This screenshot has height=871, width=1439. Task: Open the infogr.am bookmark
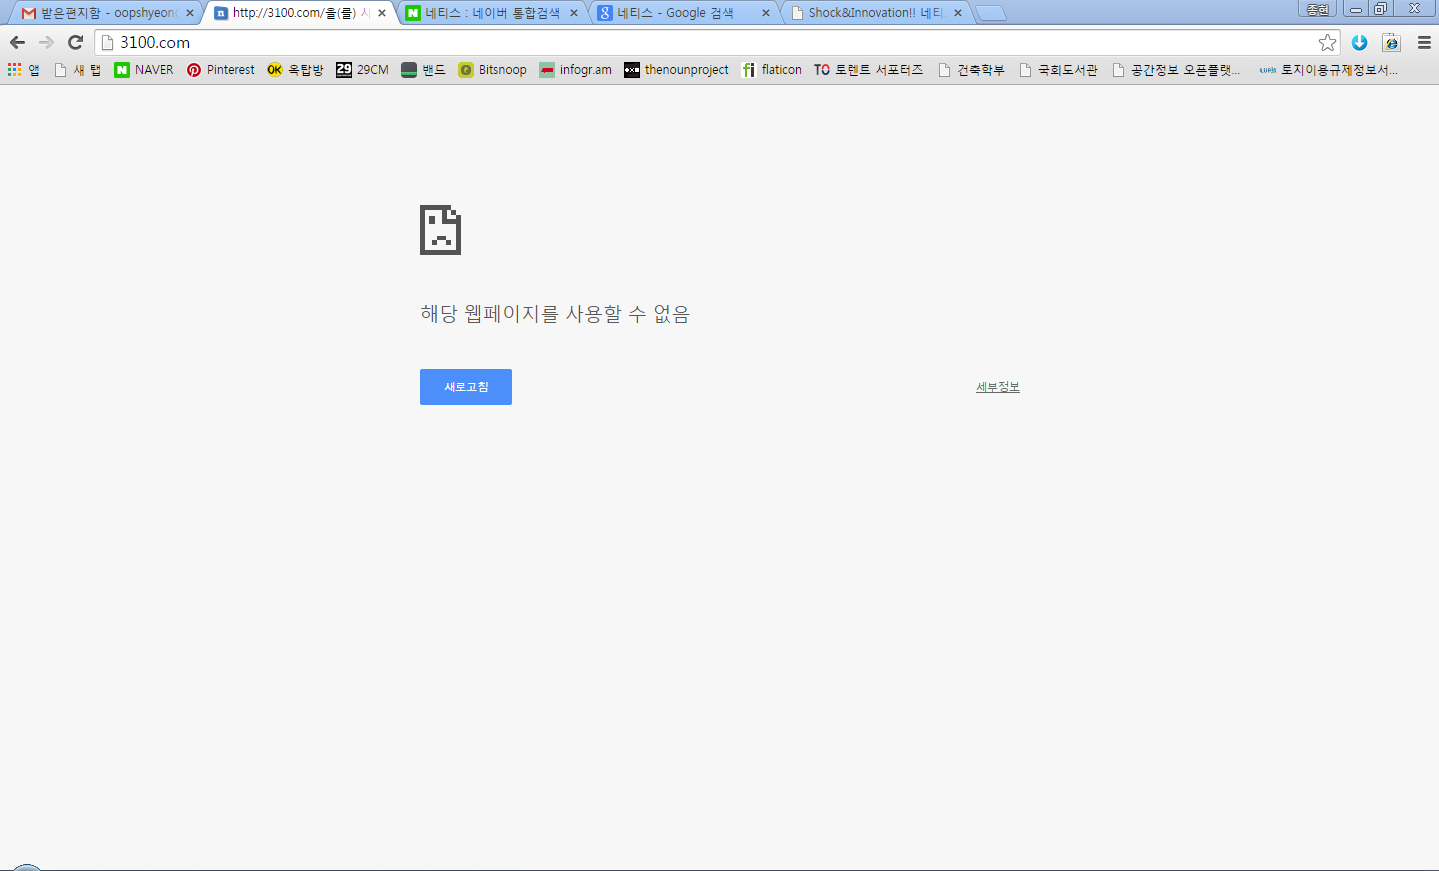575,70
